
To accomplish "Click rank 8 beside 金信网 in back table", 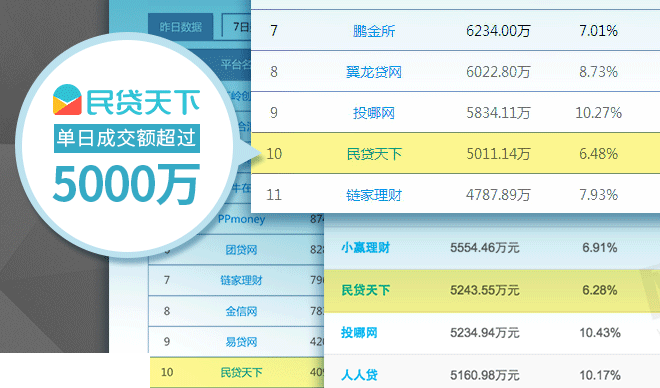I will point(167,311).
